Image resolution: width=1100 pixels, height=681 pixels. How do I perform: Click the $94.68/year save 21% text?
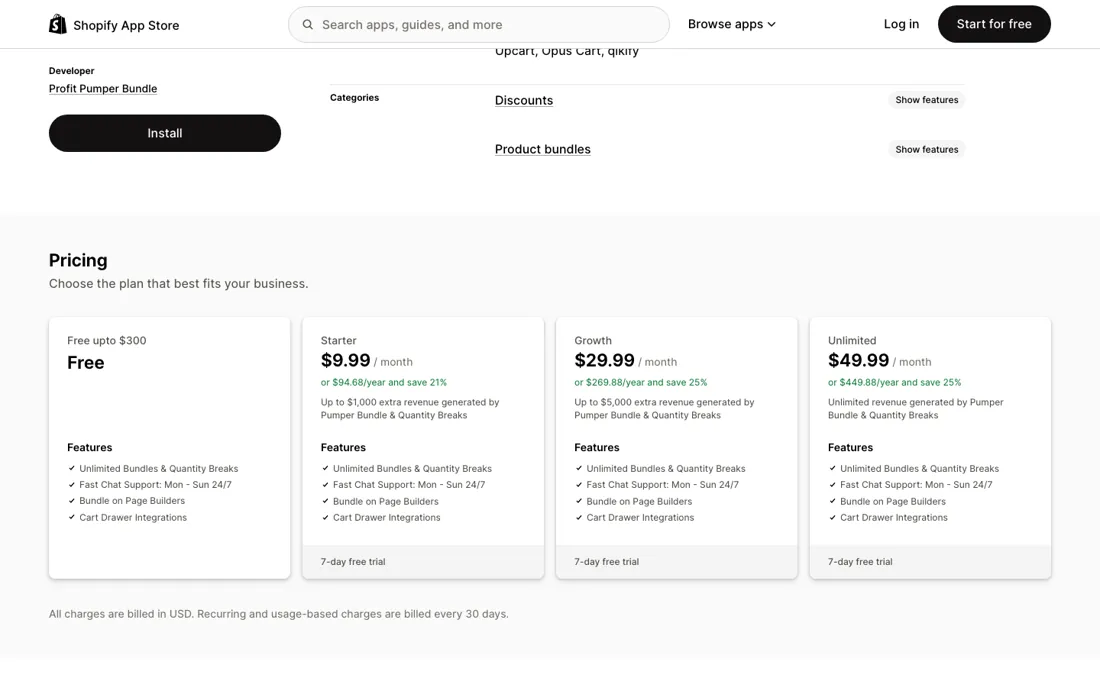384,382
